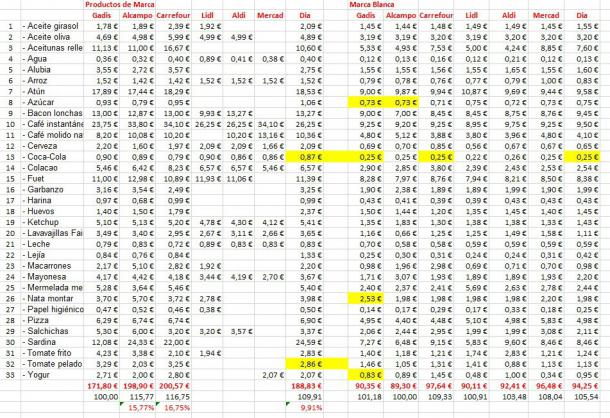Click the Dia header under Productos de Marca
Screen dimensions: 610x418
click(x=305, y=16)
